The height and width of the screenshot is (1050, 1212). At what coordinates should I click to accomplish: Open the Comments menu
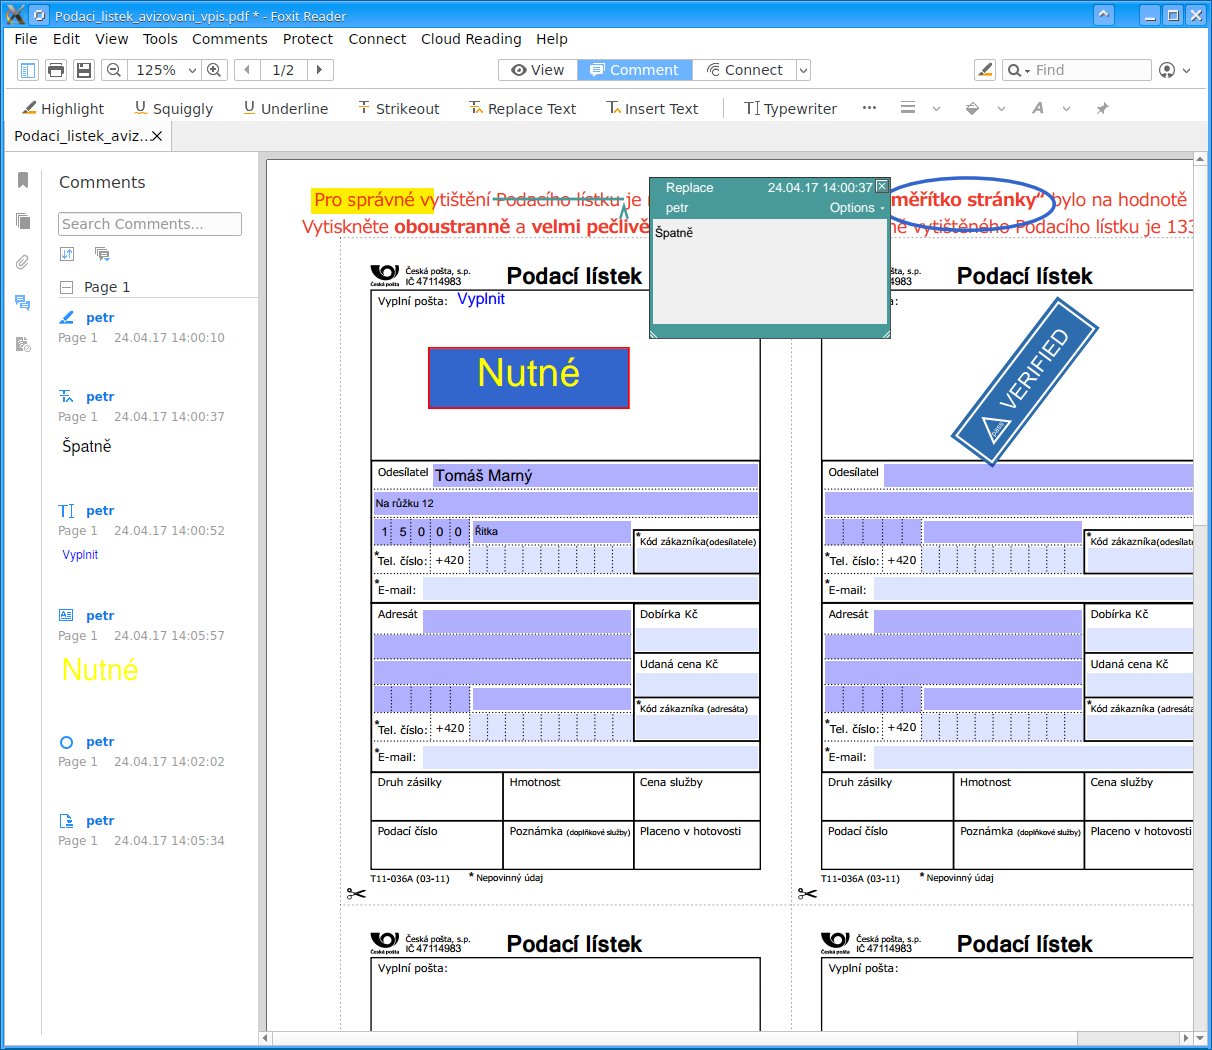click(230, 39)
